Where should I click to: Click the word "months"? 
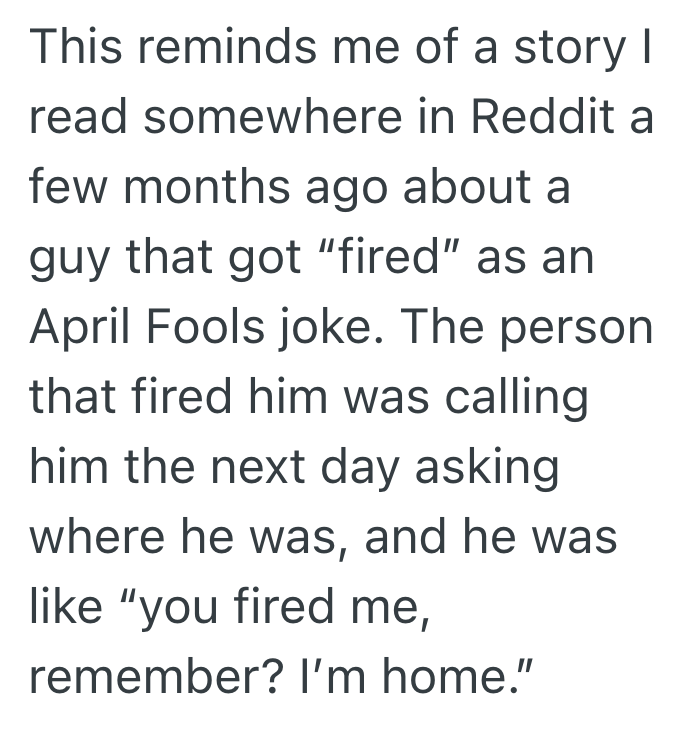coord(209,189)
